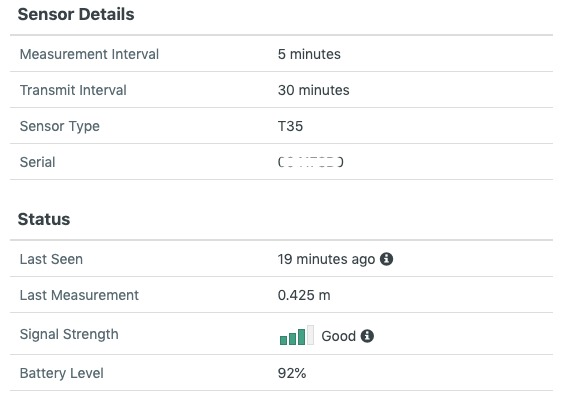This screenshot has width=568, height=406.
Task: Click the Good signal strength label
Action: [338, 336]
